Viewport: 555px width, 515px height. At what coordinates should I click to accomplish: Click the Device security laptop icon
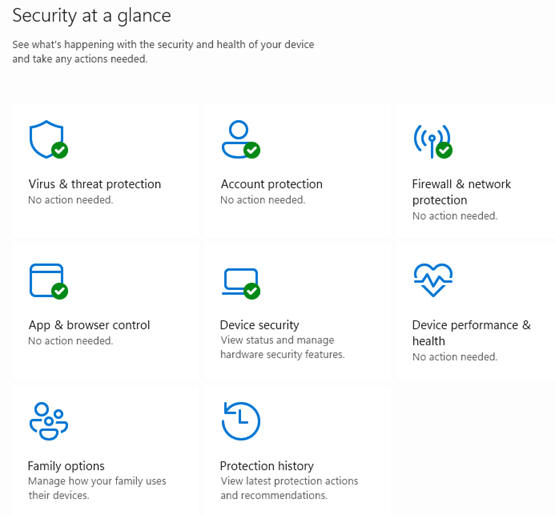pos(241,284)
